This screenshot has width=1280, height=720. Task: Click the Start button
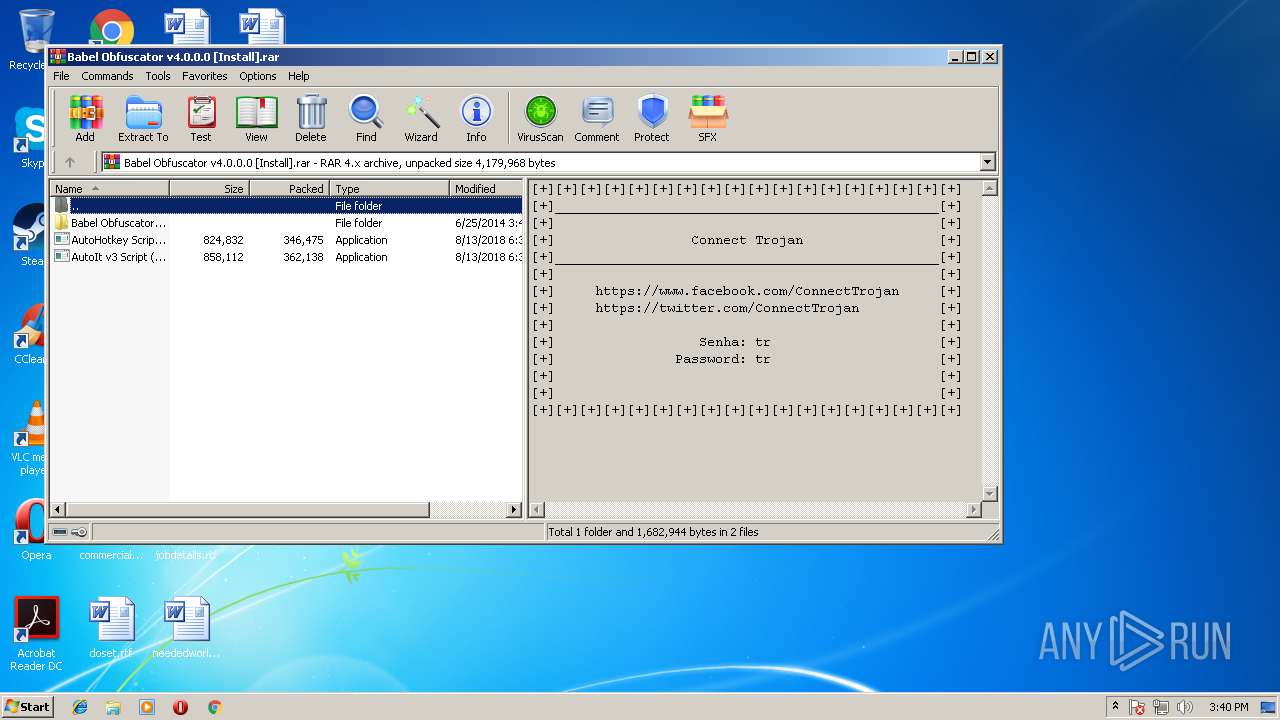click(28, 707)
